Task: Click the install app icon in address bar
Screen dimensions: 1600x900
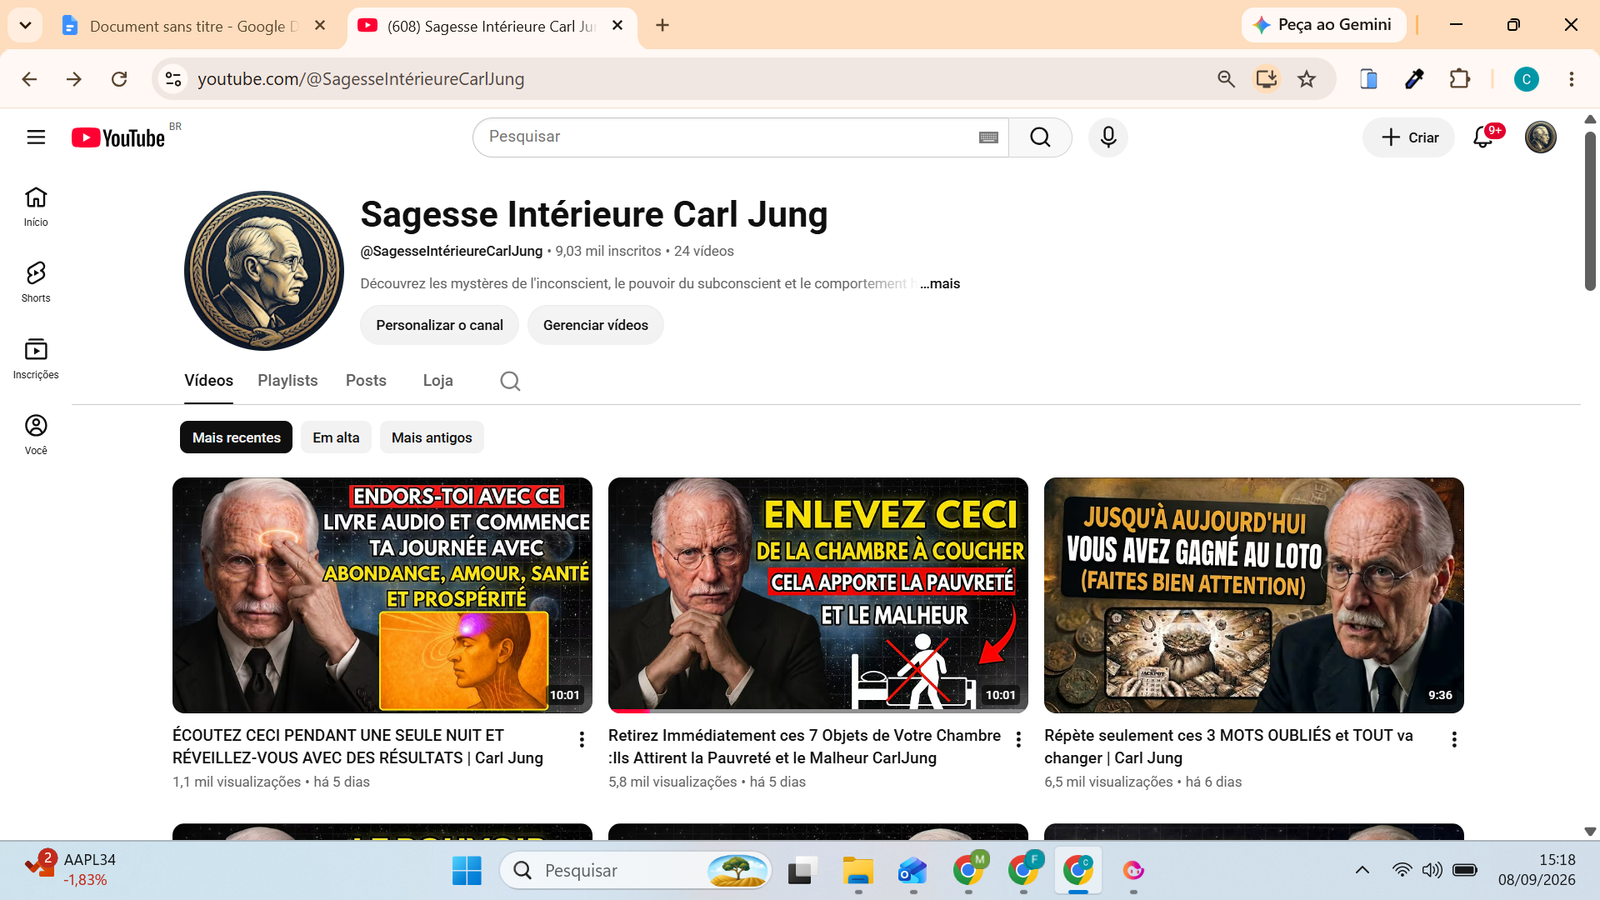Action: (1266, 79)
